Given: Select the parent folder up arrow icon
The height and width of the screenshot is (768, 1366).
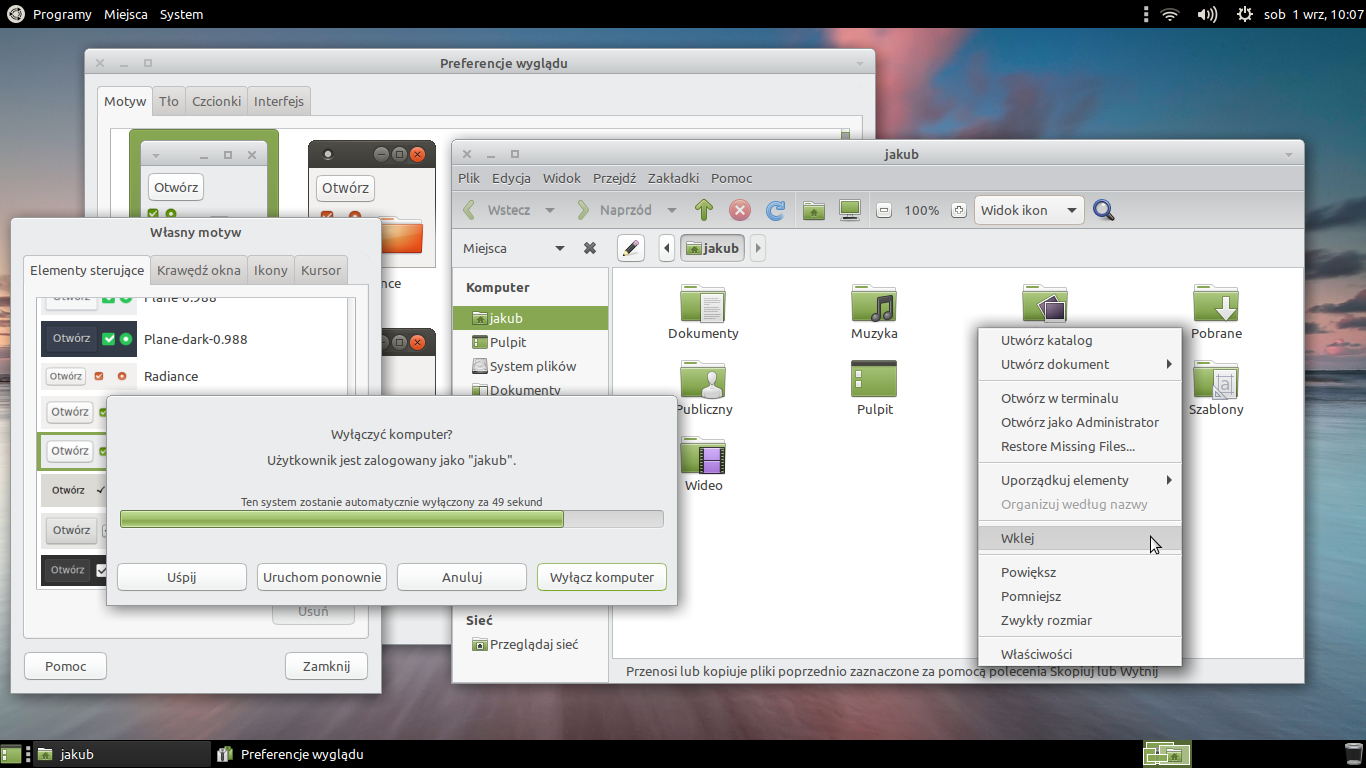Looking at the screenshot, I should 703,210.
